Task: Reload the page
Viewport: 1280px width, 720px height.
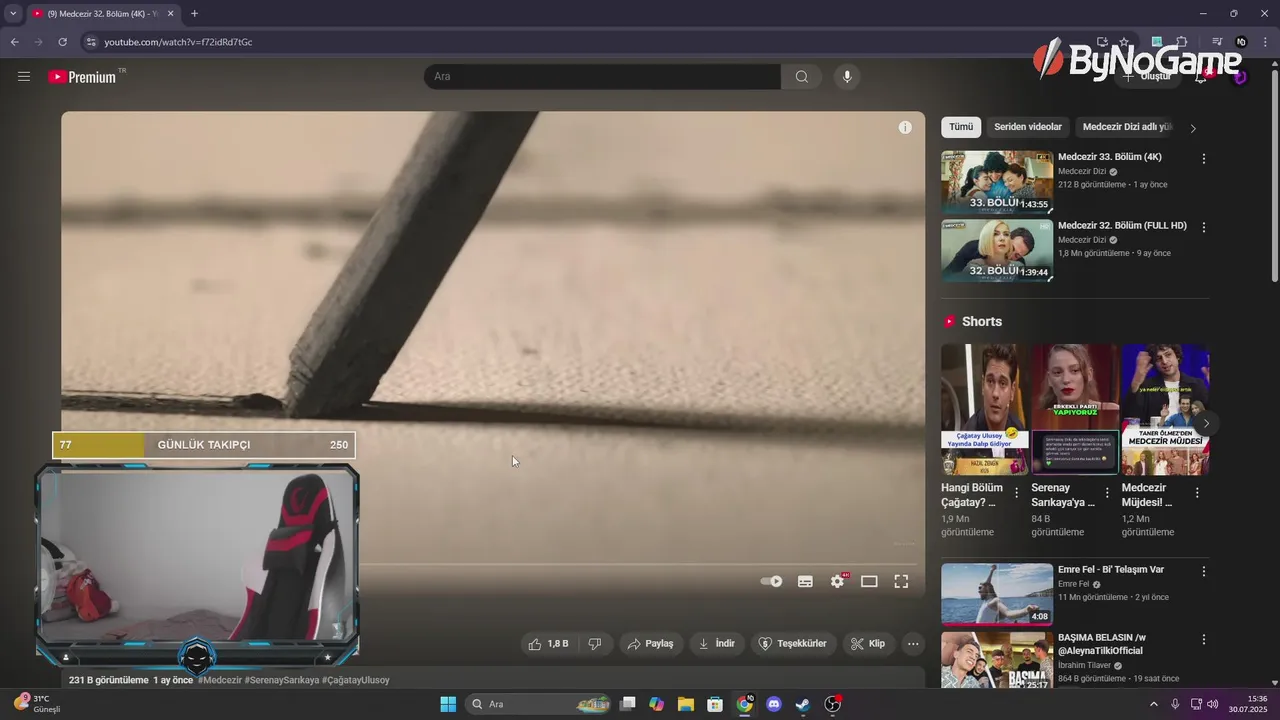Action: click(62, 42)
